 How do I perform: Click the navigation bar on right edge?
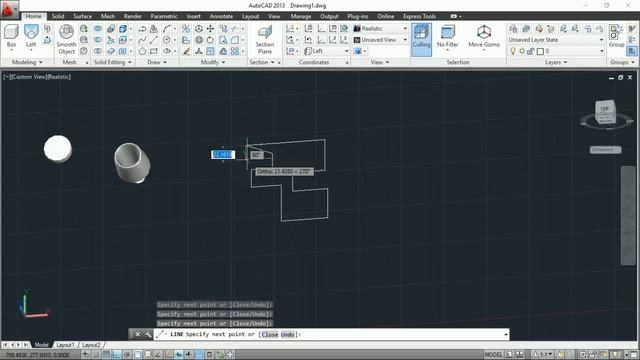click(x=627, y=216)
